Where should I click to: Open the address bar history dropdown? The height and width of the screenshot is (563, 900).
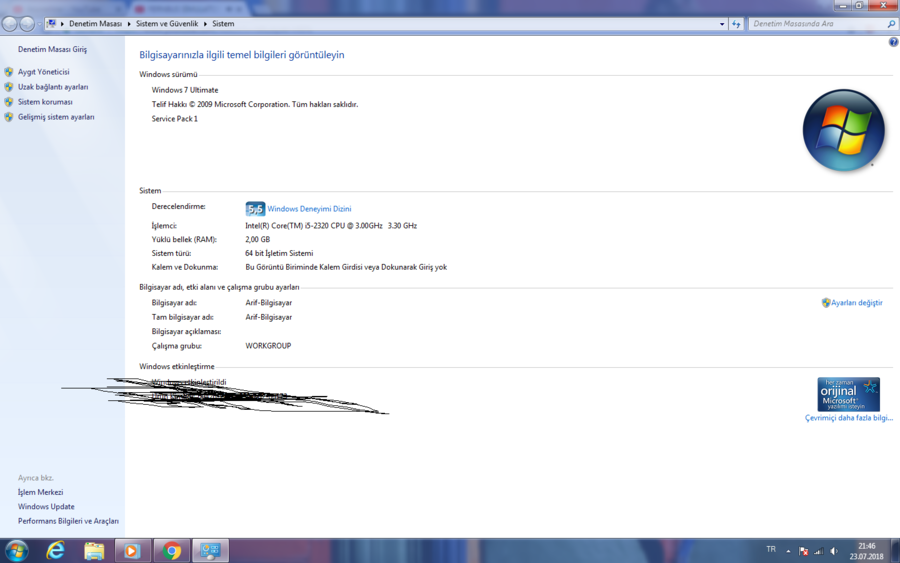722,24
